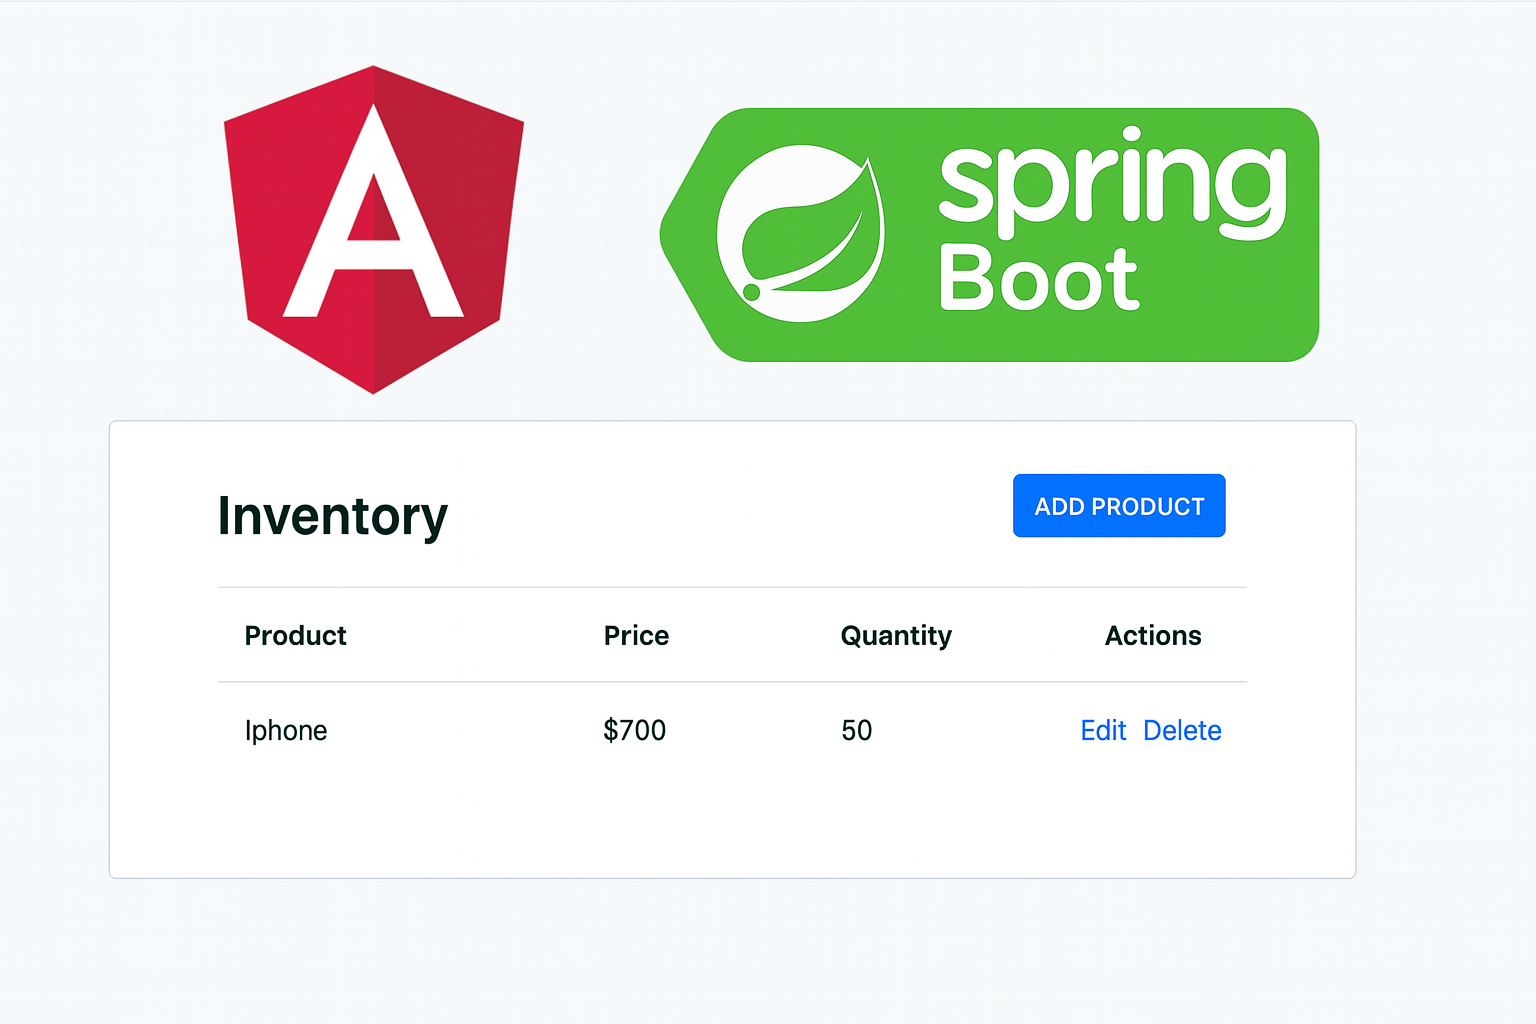Screen dimensions: 1536x1024
Task: Click the Inventory heading
Action: (x=333, y=517)
